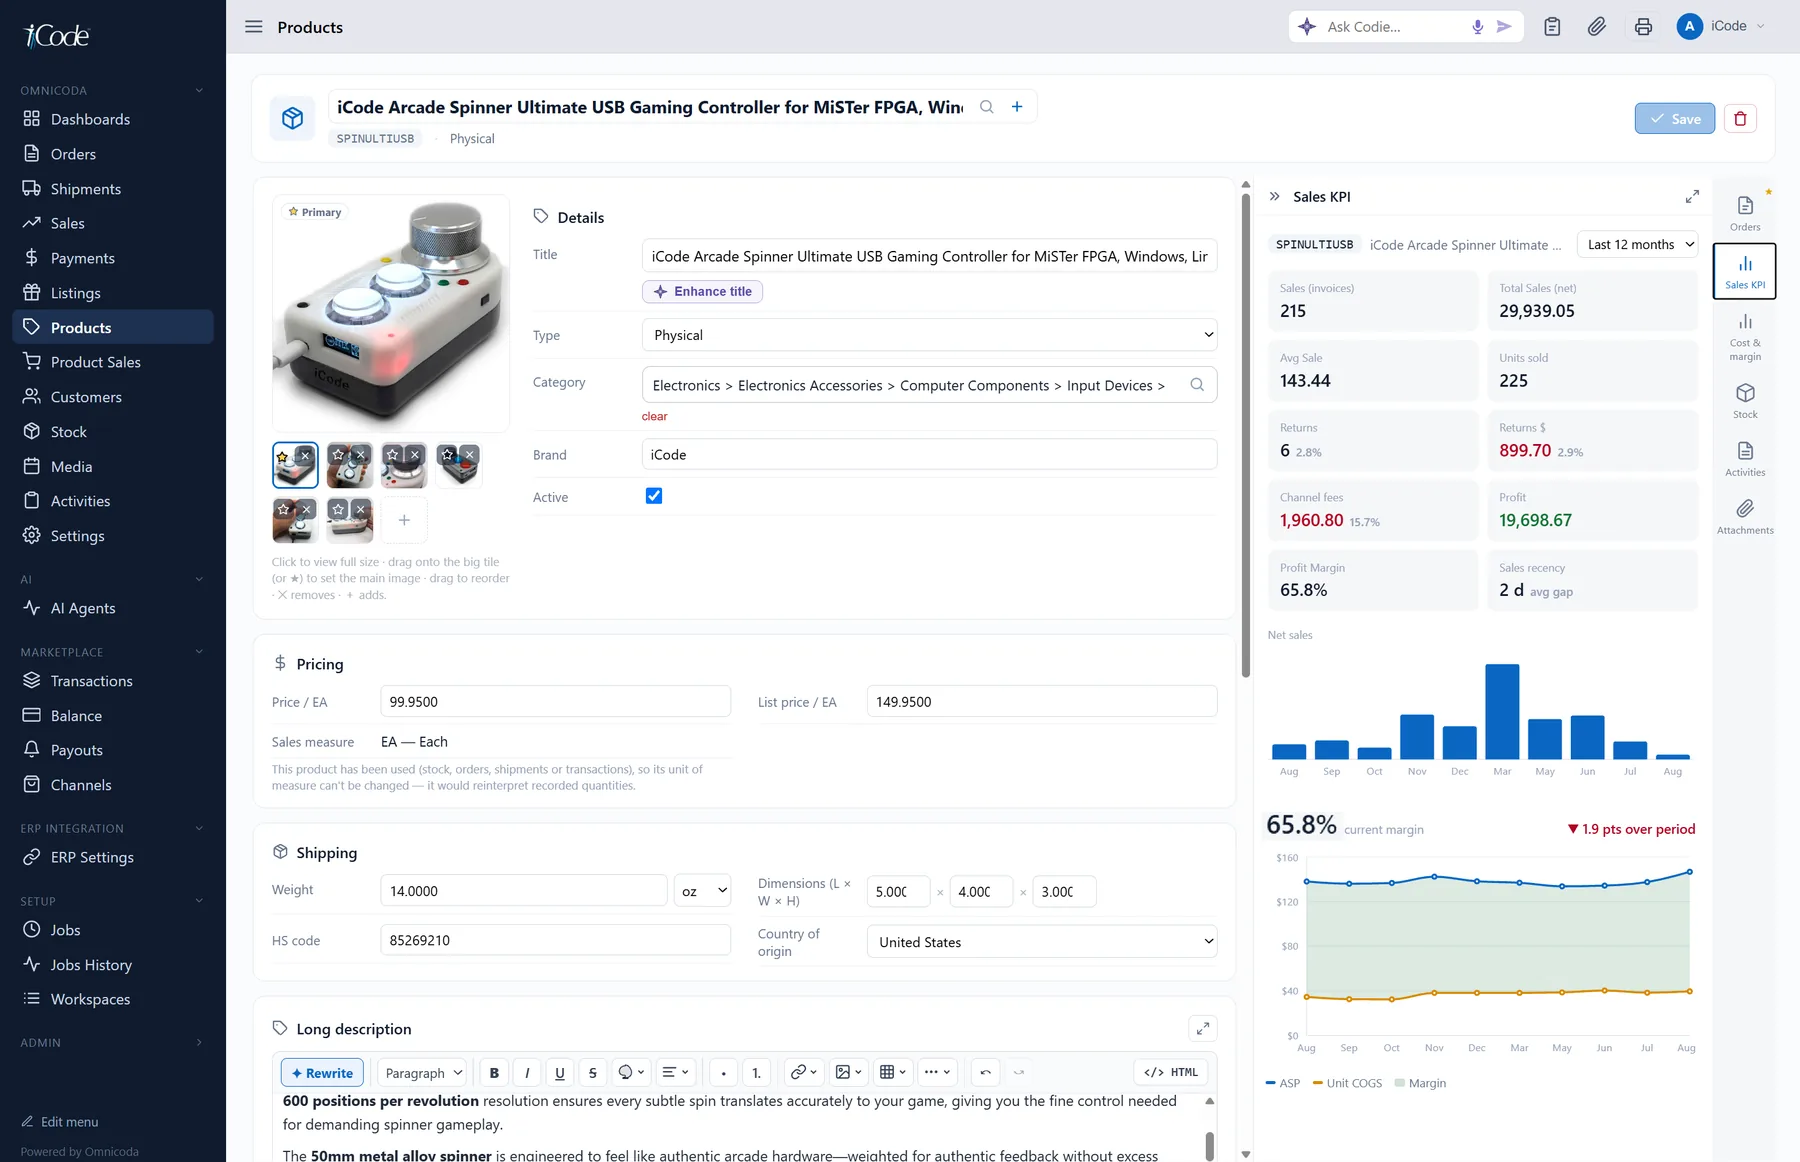1800x1162 pixels.
Task: Click the Rewrite description button
Action: [322, 1072]
